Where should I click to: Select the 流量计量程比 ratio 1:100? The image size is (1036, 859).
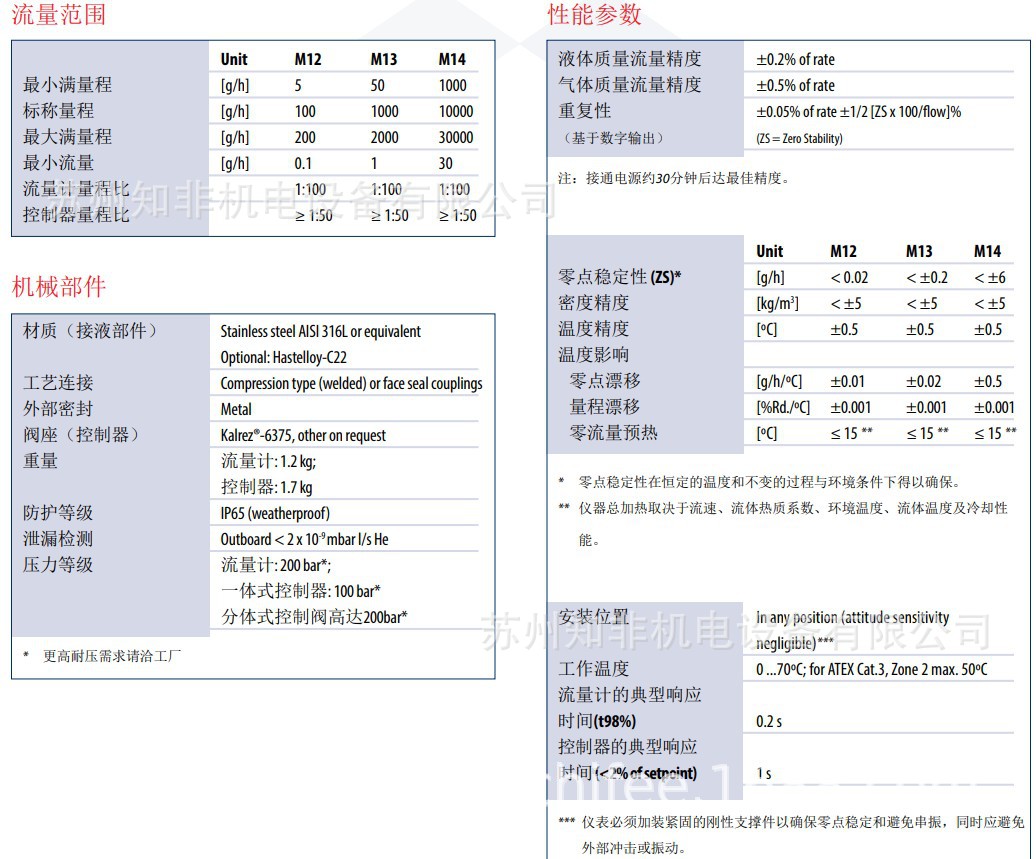click(310, 188)
